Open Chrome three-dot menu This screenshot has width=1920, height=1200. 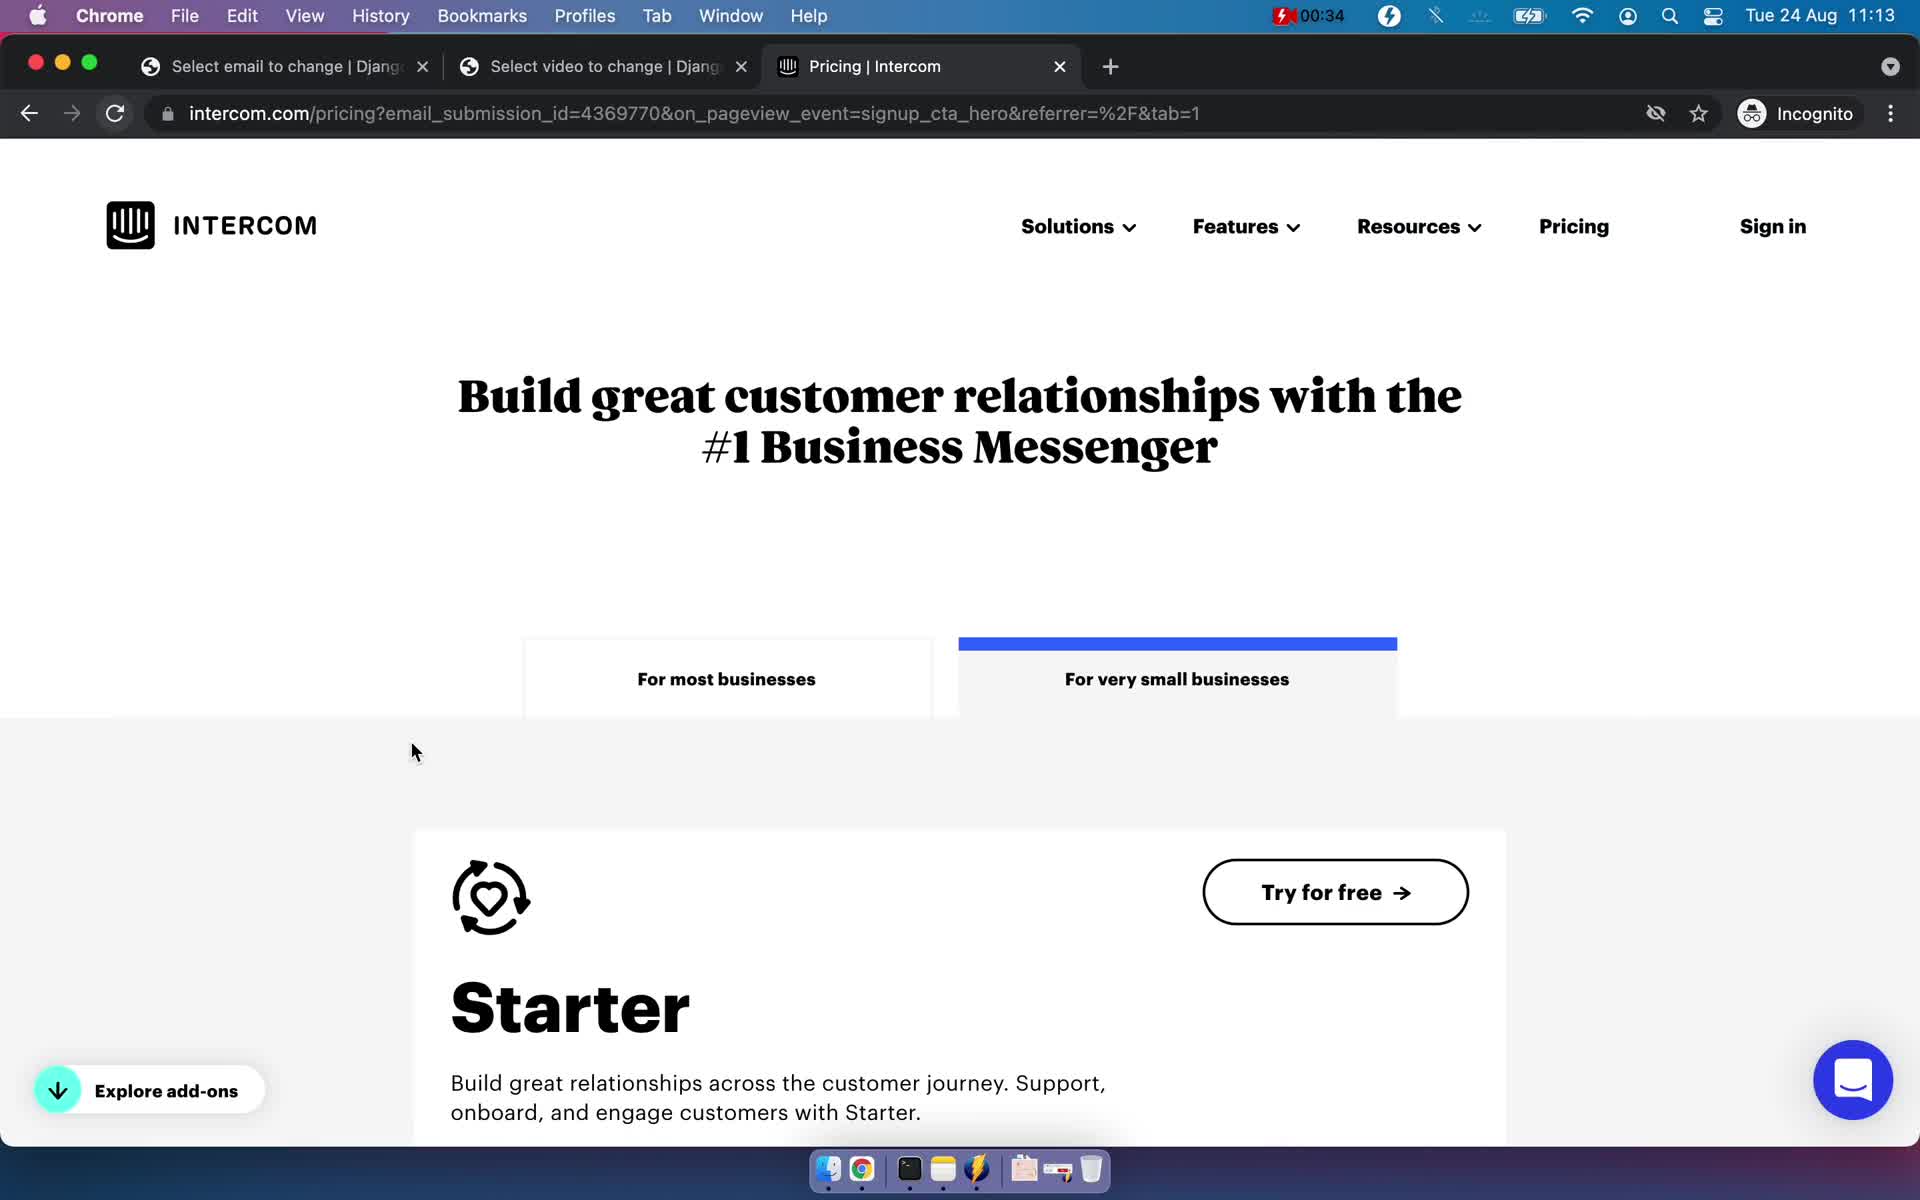click(1890, 113)
